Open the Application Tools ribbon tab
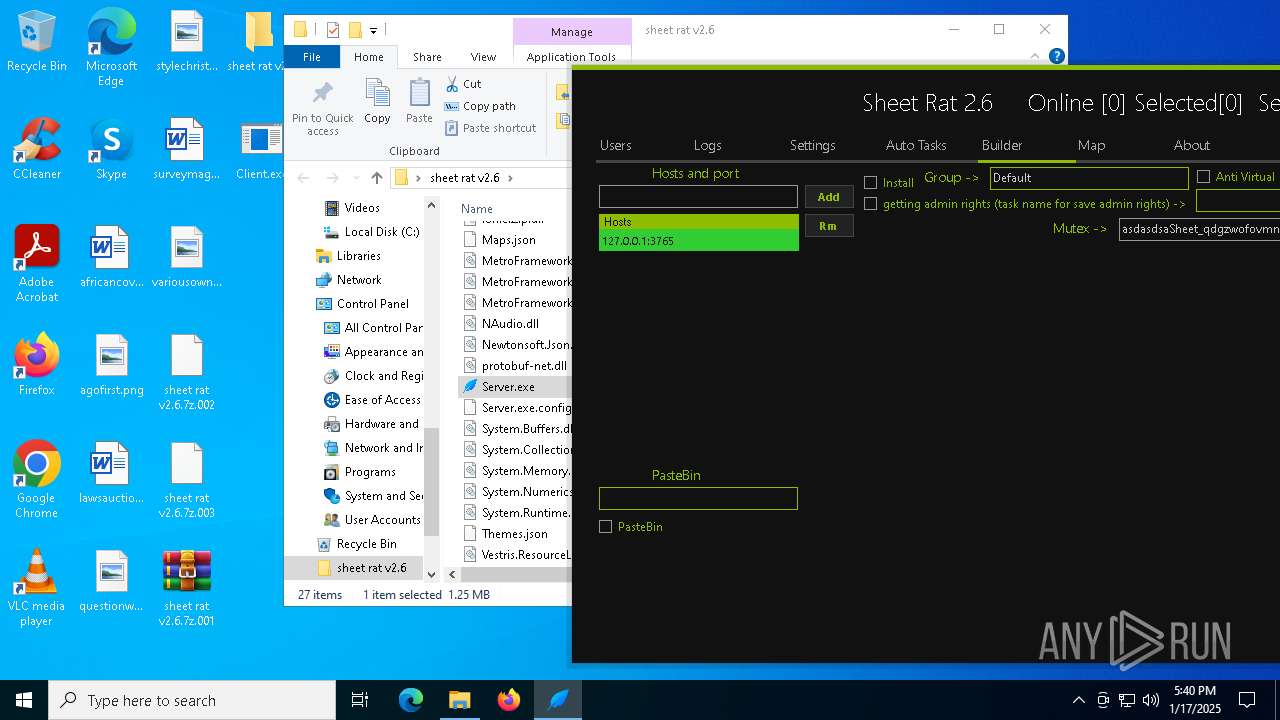 point(571,57)
